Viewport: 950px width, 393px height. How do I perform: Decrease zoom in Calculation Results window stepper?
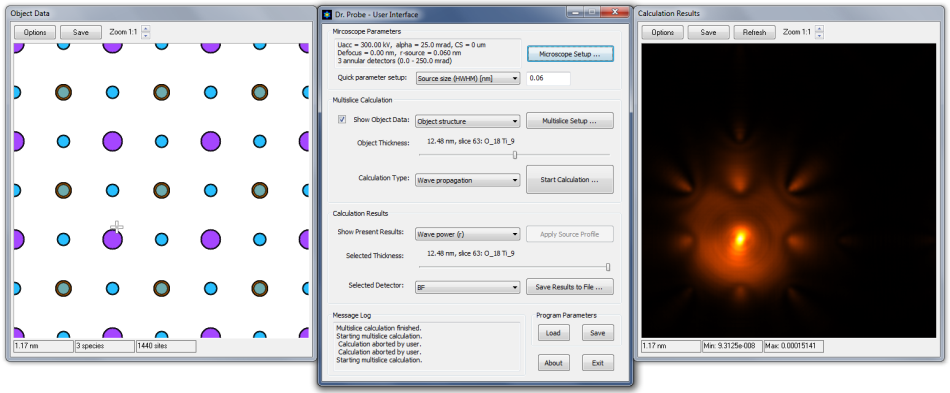pos(819,36)
